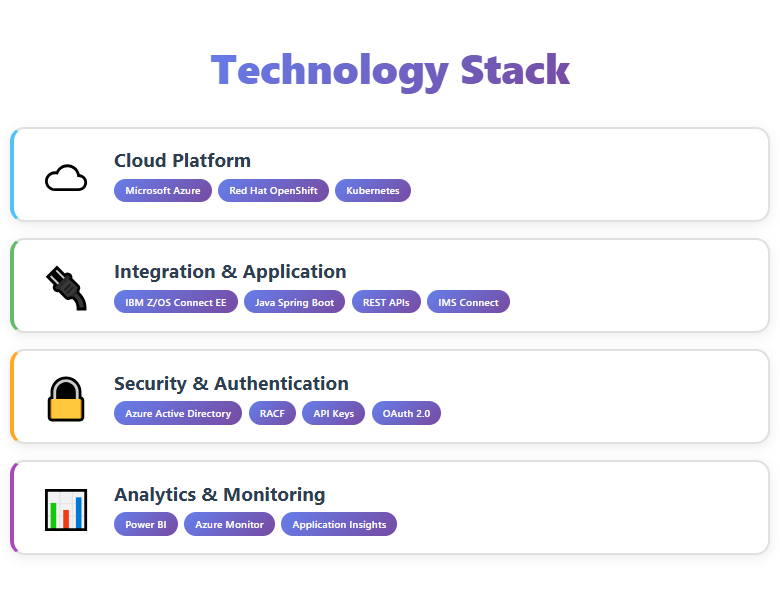
Task: Click the Power BI tag
Action: click(x=146, y=524)
